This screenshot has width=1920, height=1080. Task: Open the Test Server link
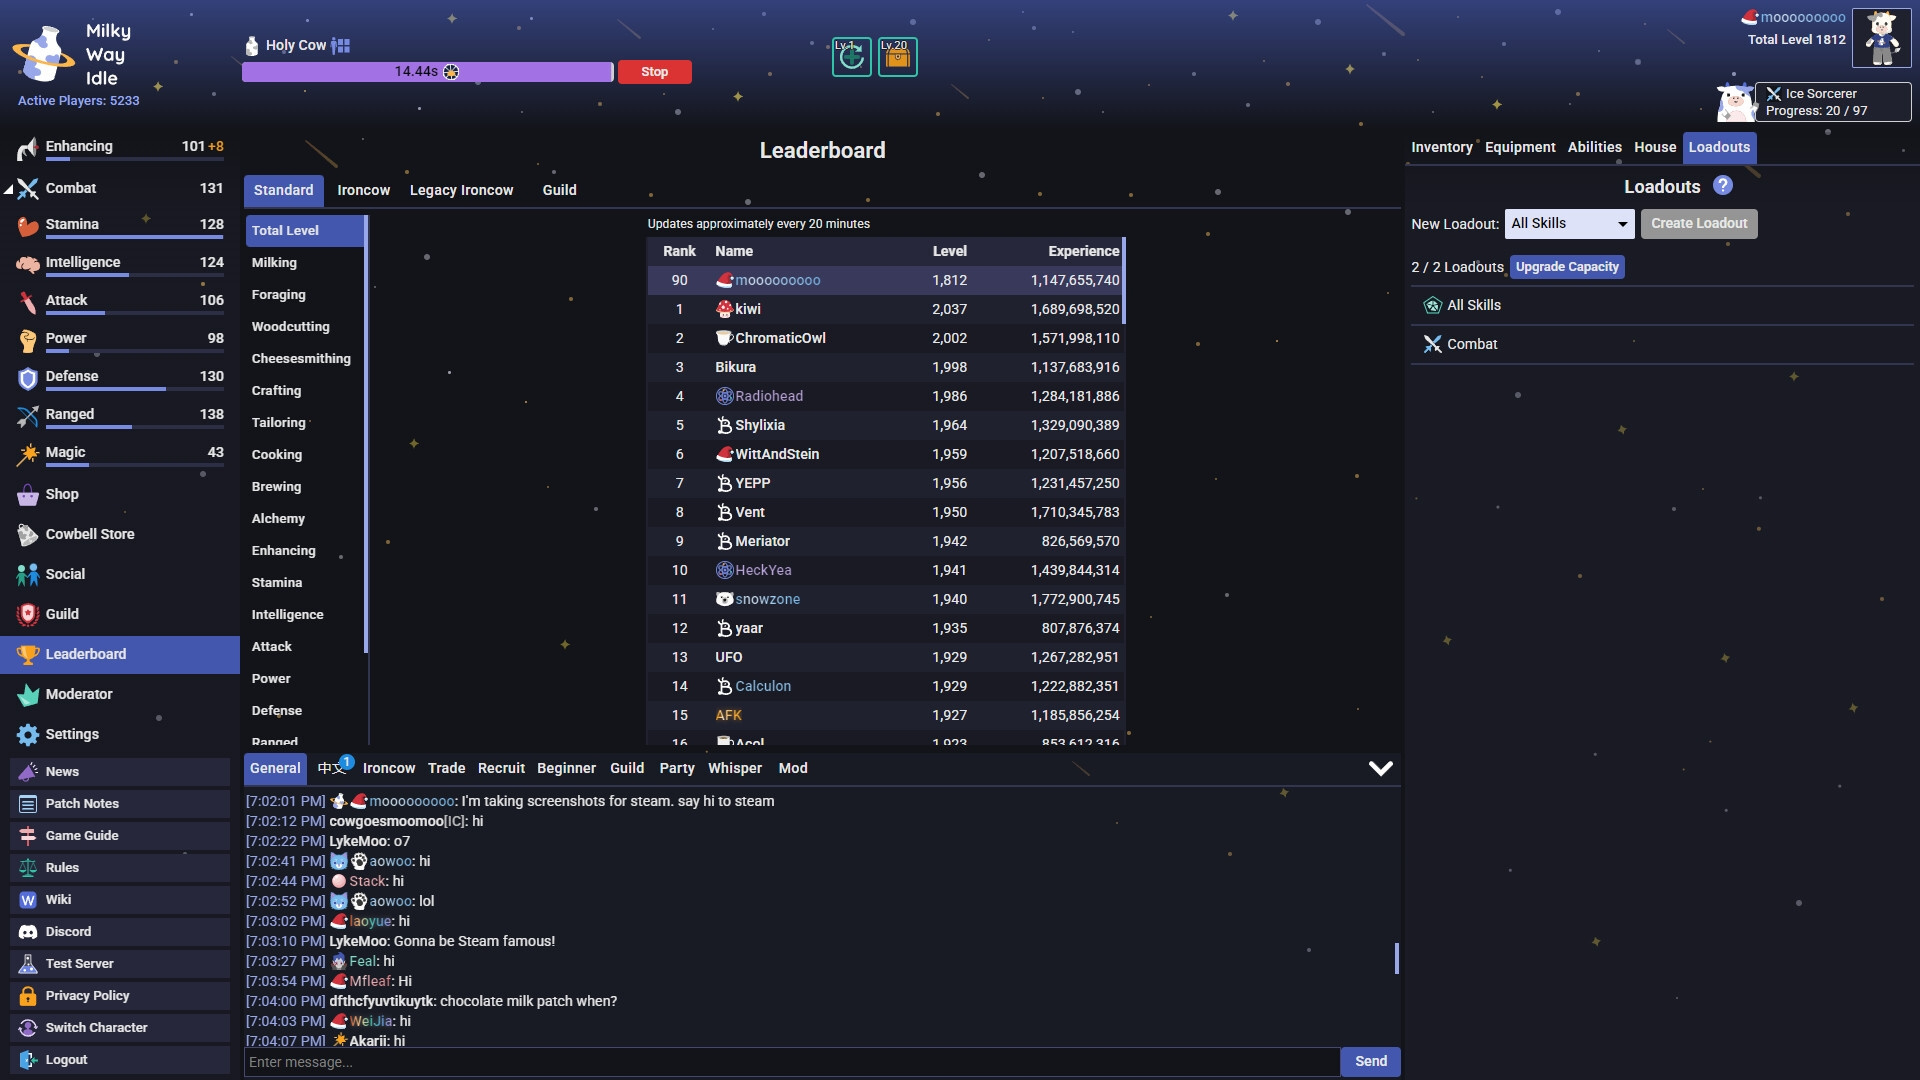[120, 964]
